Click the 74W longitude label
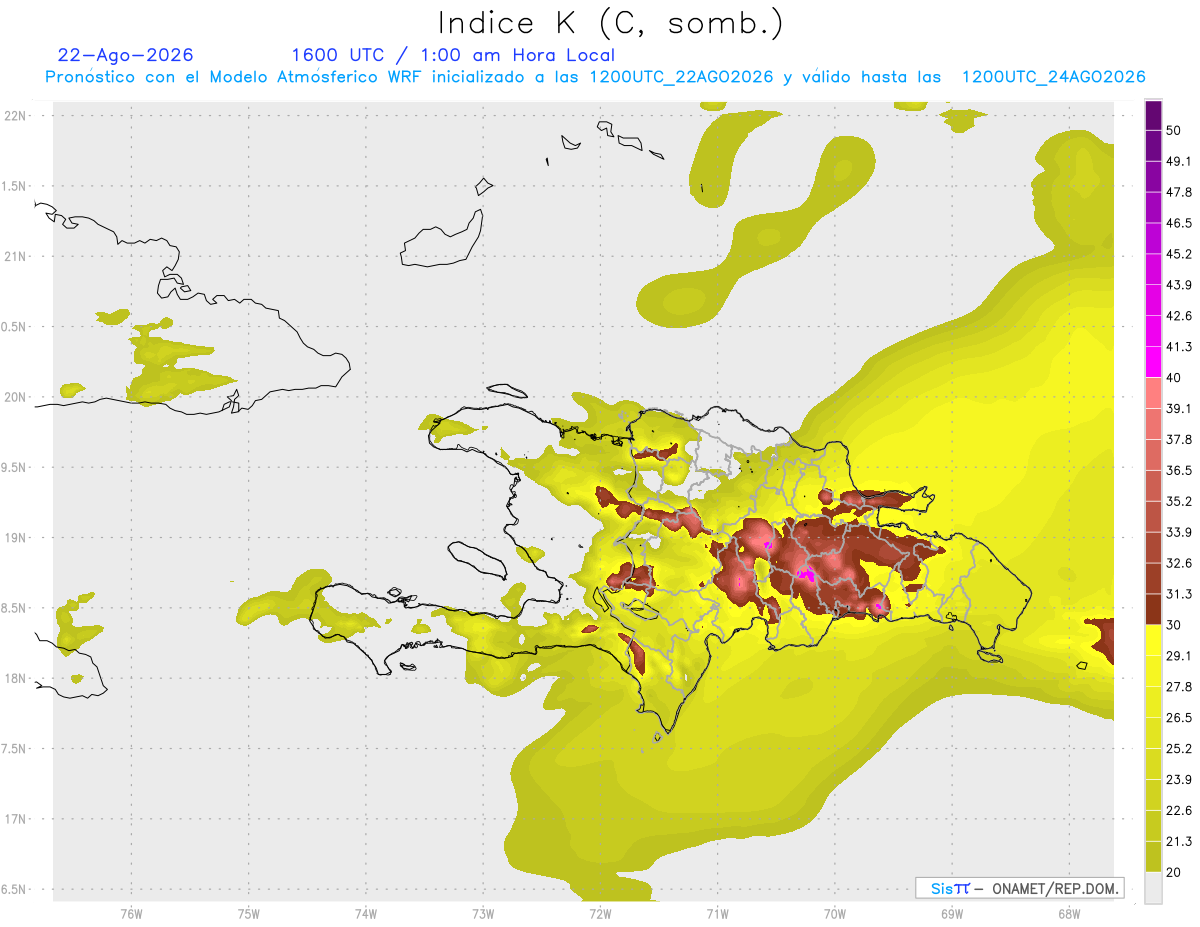The height and width of the screenshot is (927, 1200). click(x=365, y=913)
